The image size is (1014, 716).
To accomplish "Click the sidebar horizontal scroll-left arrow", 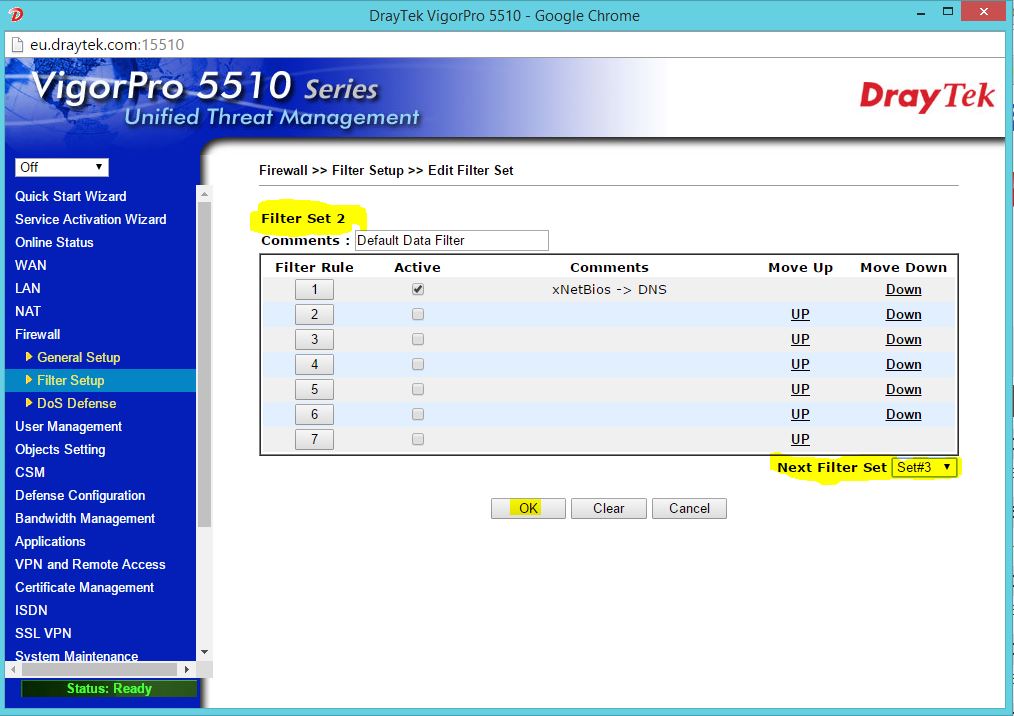I will pyautogui.click(x=12, y=669).
